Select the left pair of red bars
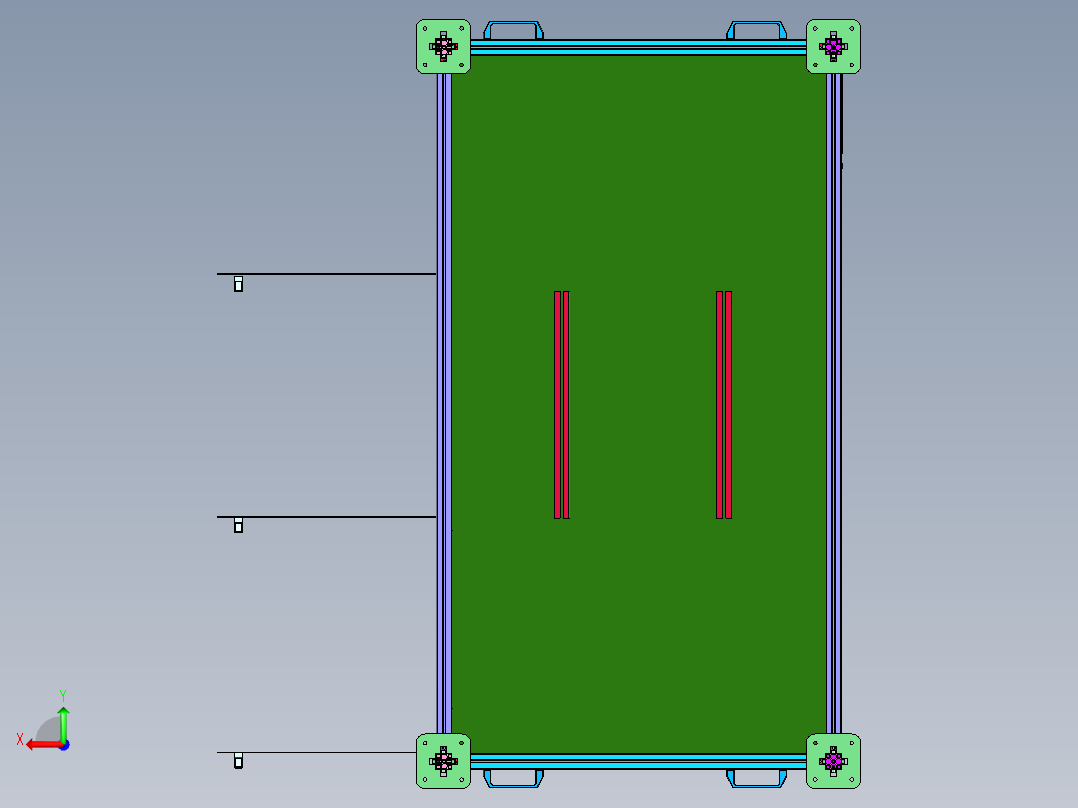Viewport: 1078px width, 808px height. [562, 405]
